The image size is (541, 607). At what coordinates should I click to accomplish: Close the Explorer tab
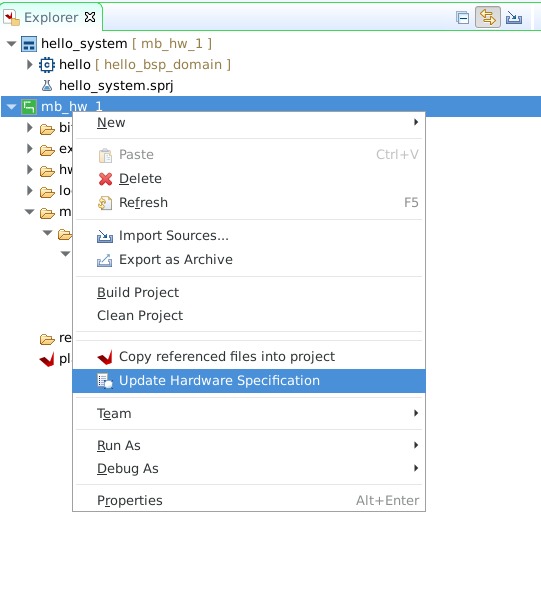[90, 17]
